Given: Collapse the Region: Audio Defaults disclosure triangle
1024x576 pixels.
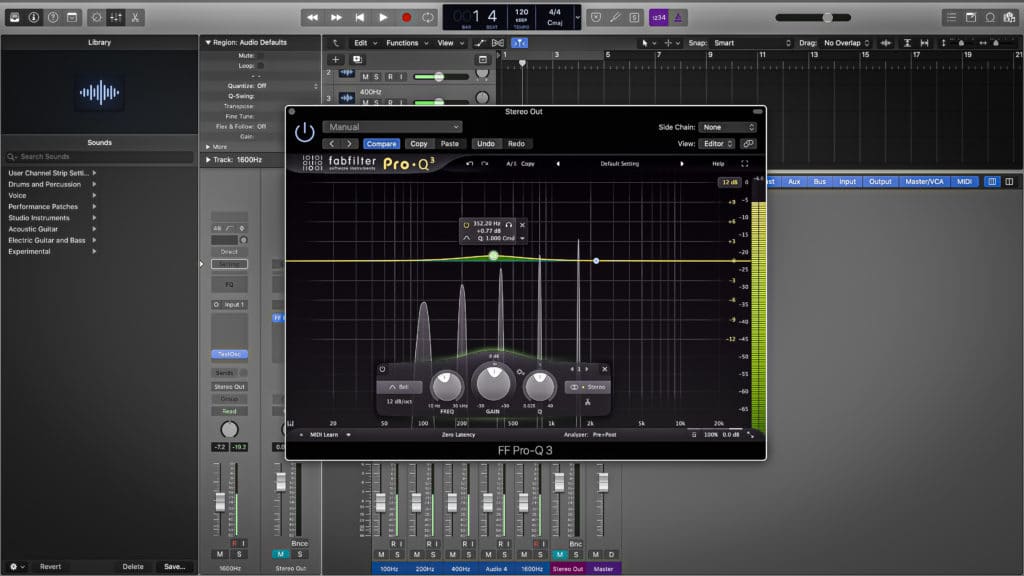Looking at the screenshot, I should pyautogui.click(x=208, y=42).
